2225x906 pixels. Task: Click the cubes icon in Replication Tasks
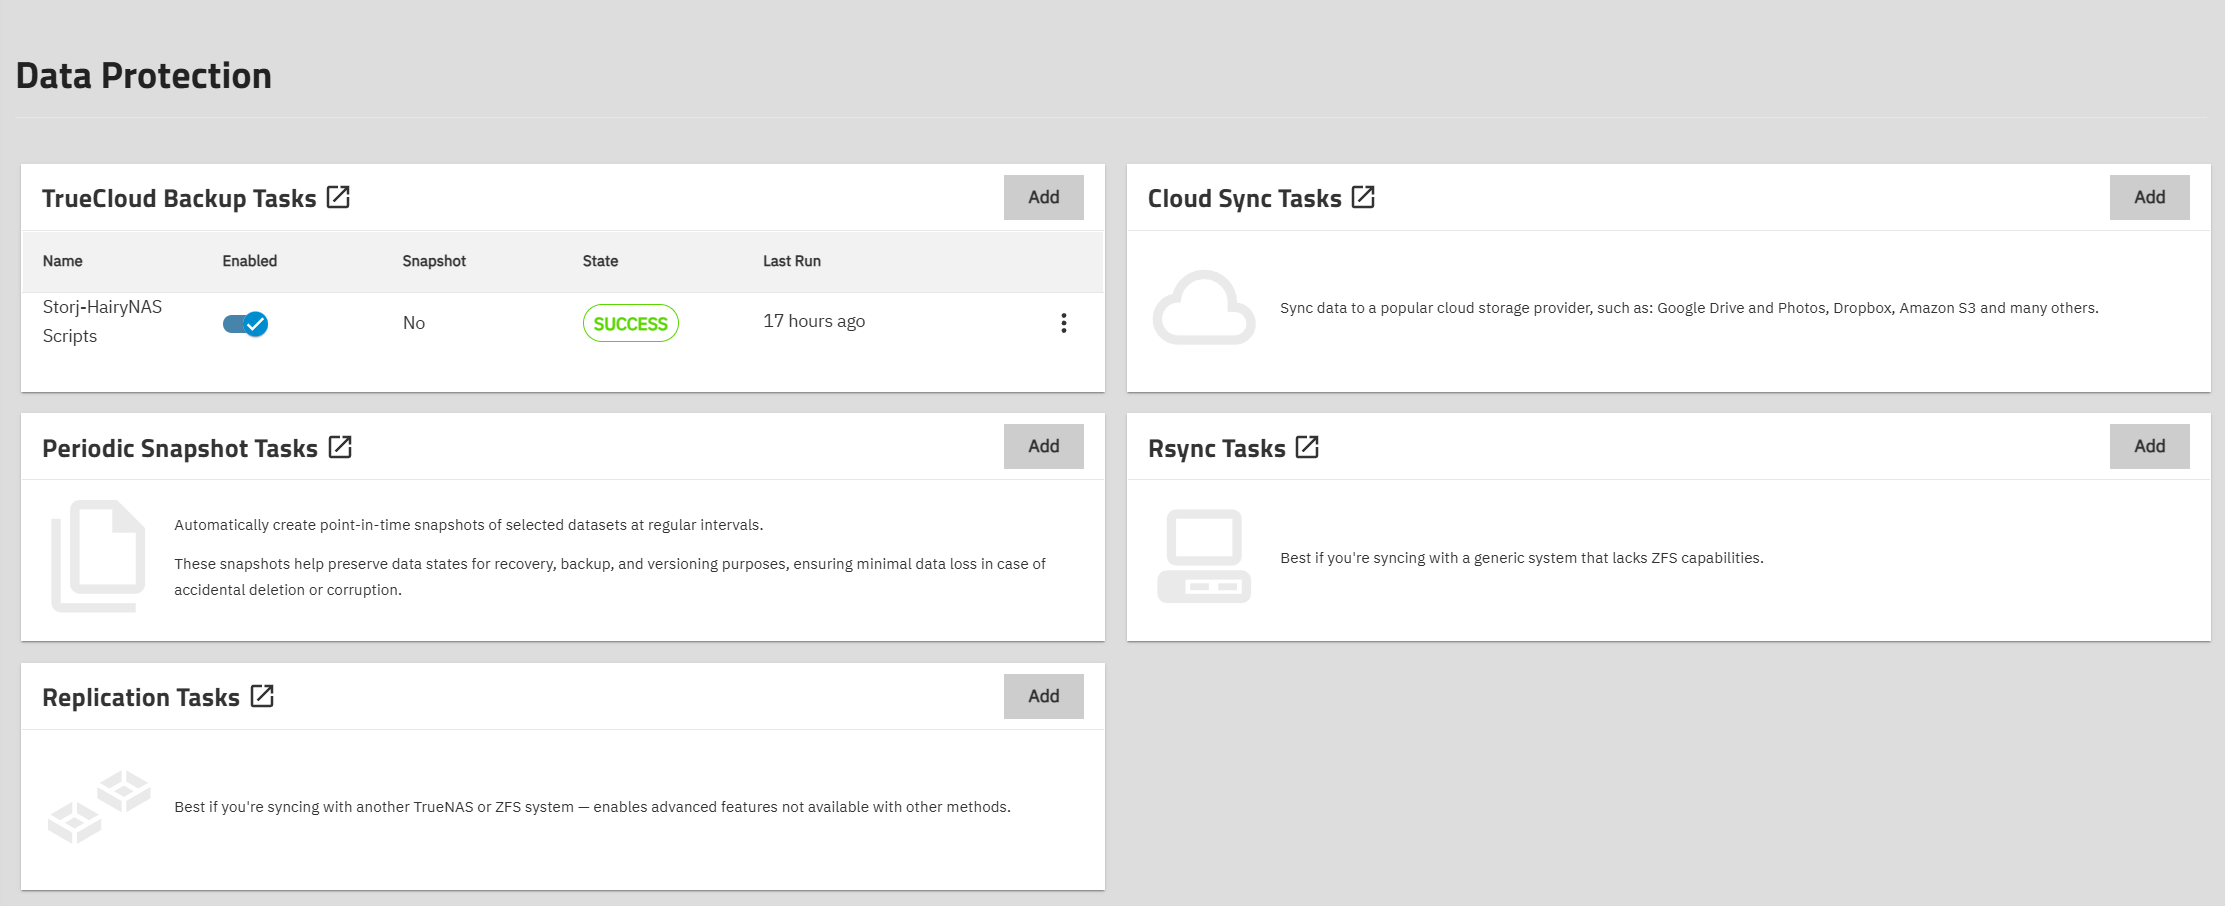coord(99,806)
